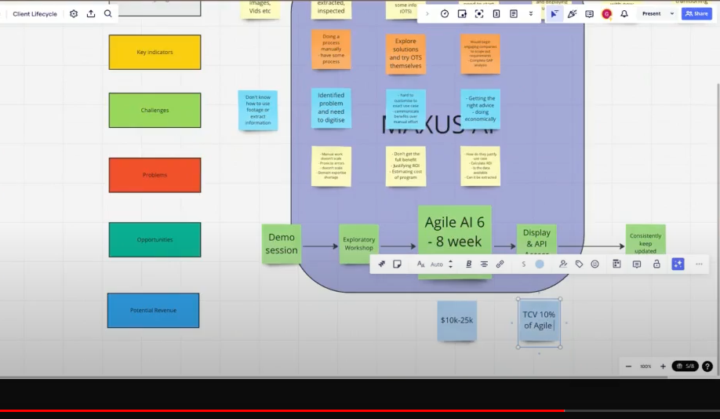Viewport: 720px width, 419px height.
Task: Click the reactions party popper icon
Action: tap(572, 14)
